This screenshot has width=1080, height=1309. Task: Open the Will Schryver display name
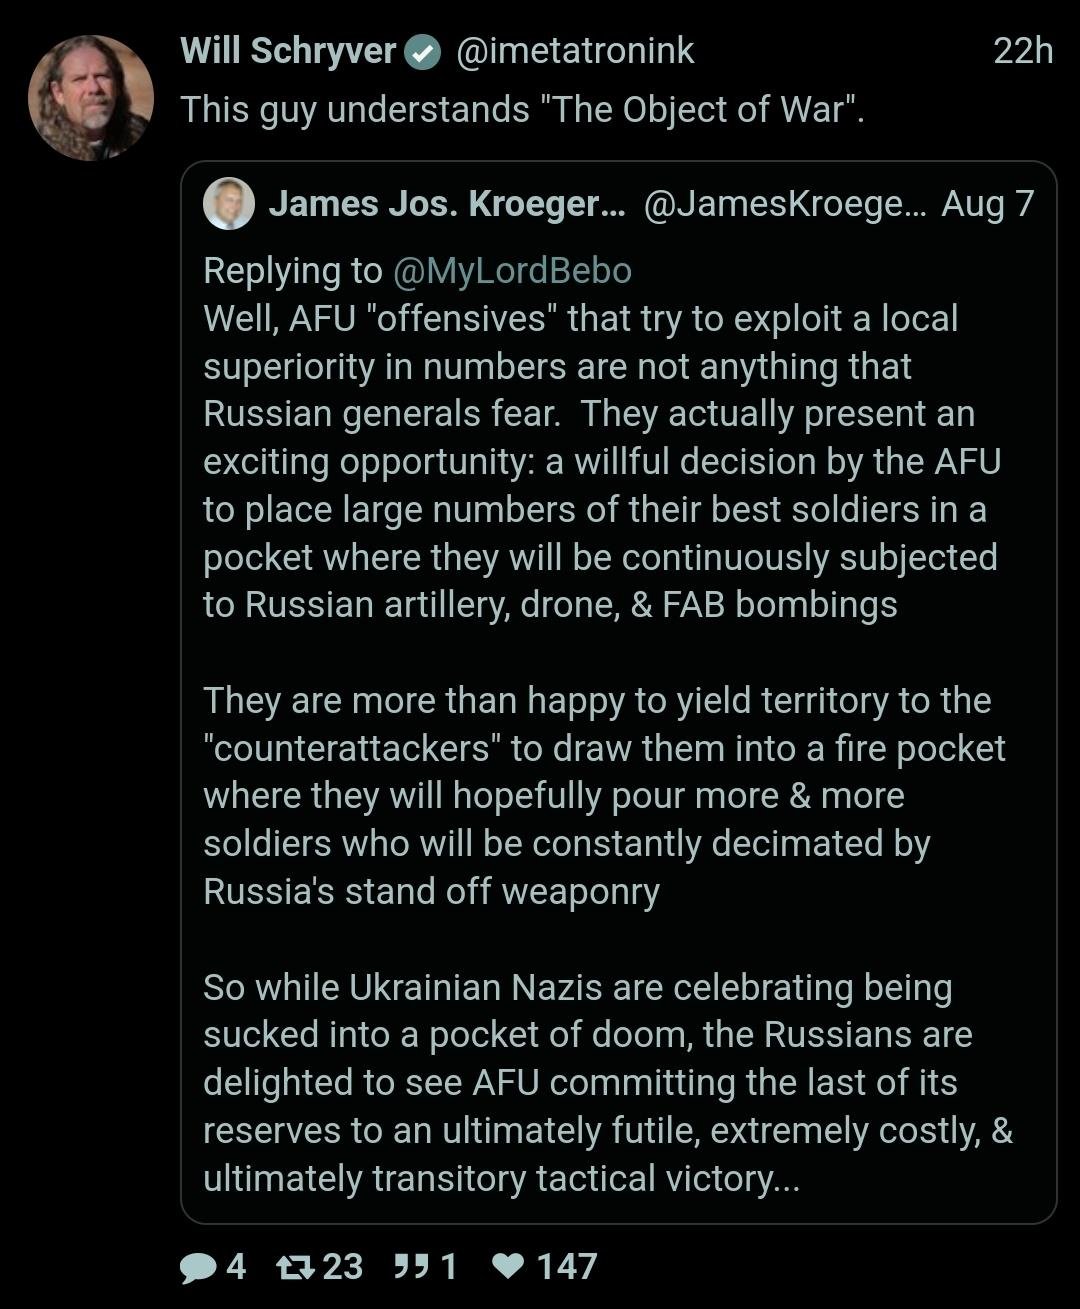pos(288,51)
